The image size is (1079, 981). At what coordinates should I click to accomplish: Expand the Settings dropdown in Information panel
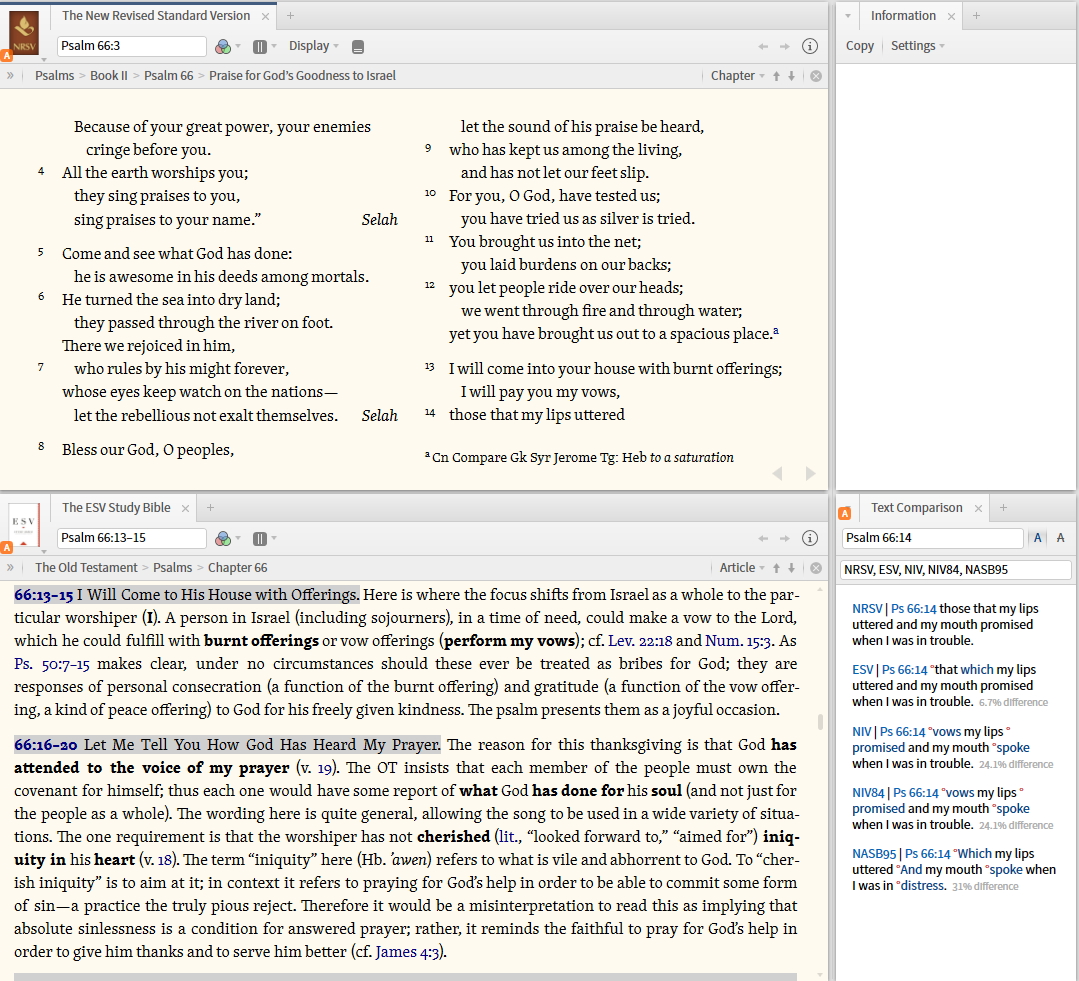point(917,46)
